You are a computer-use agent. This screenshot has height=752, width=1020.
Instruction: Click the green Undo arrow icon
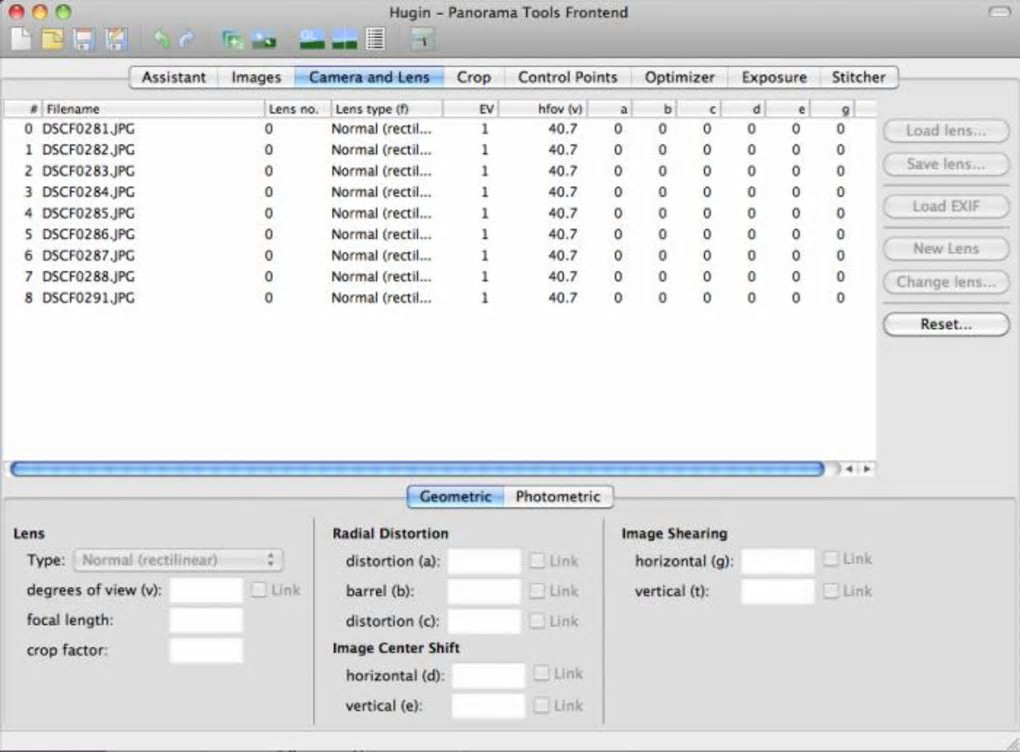[x=161, y=40]
